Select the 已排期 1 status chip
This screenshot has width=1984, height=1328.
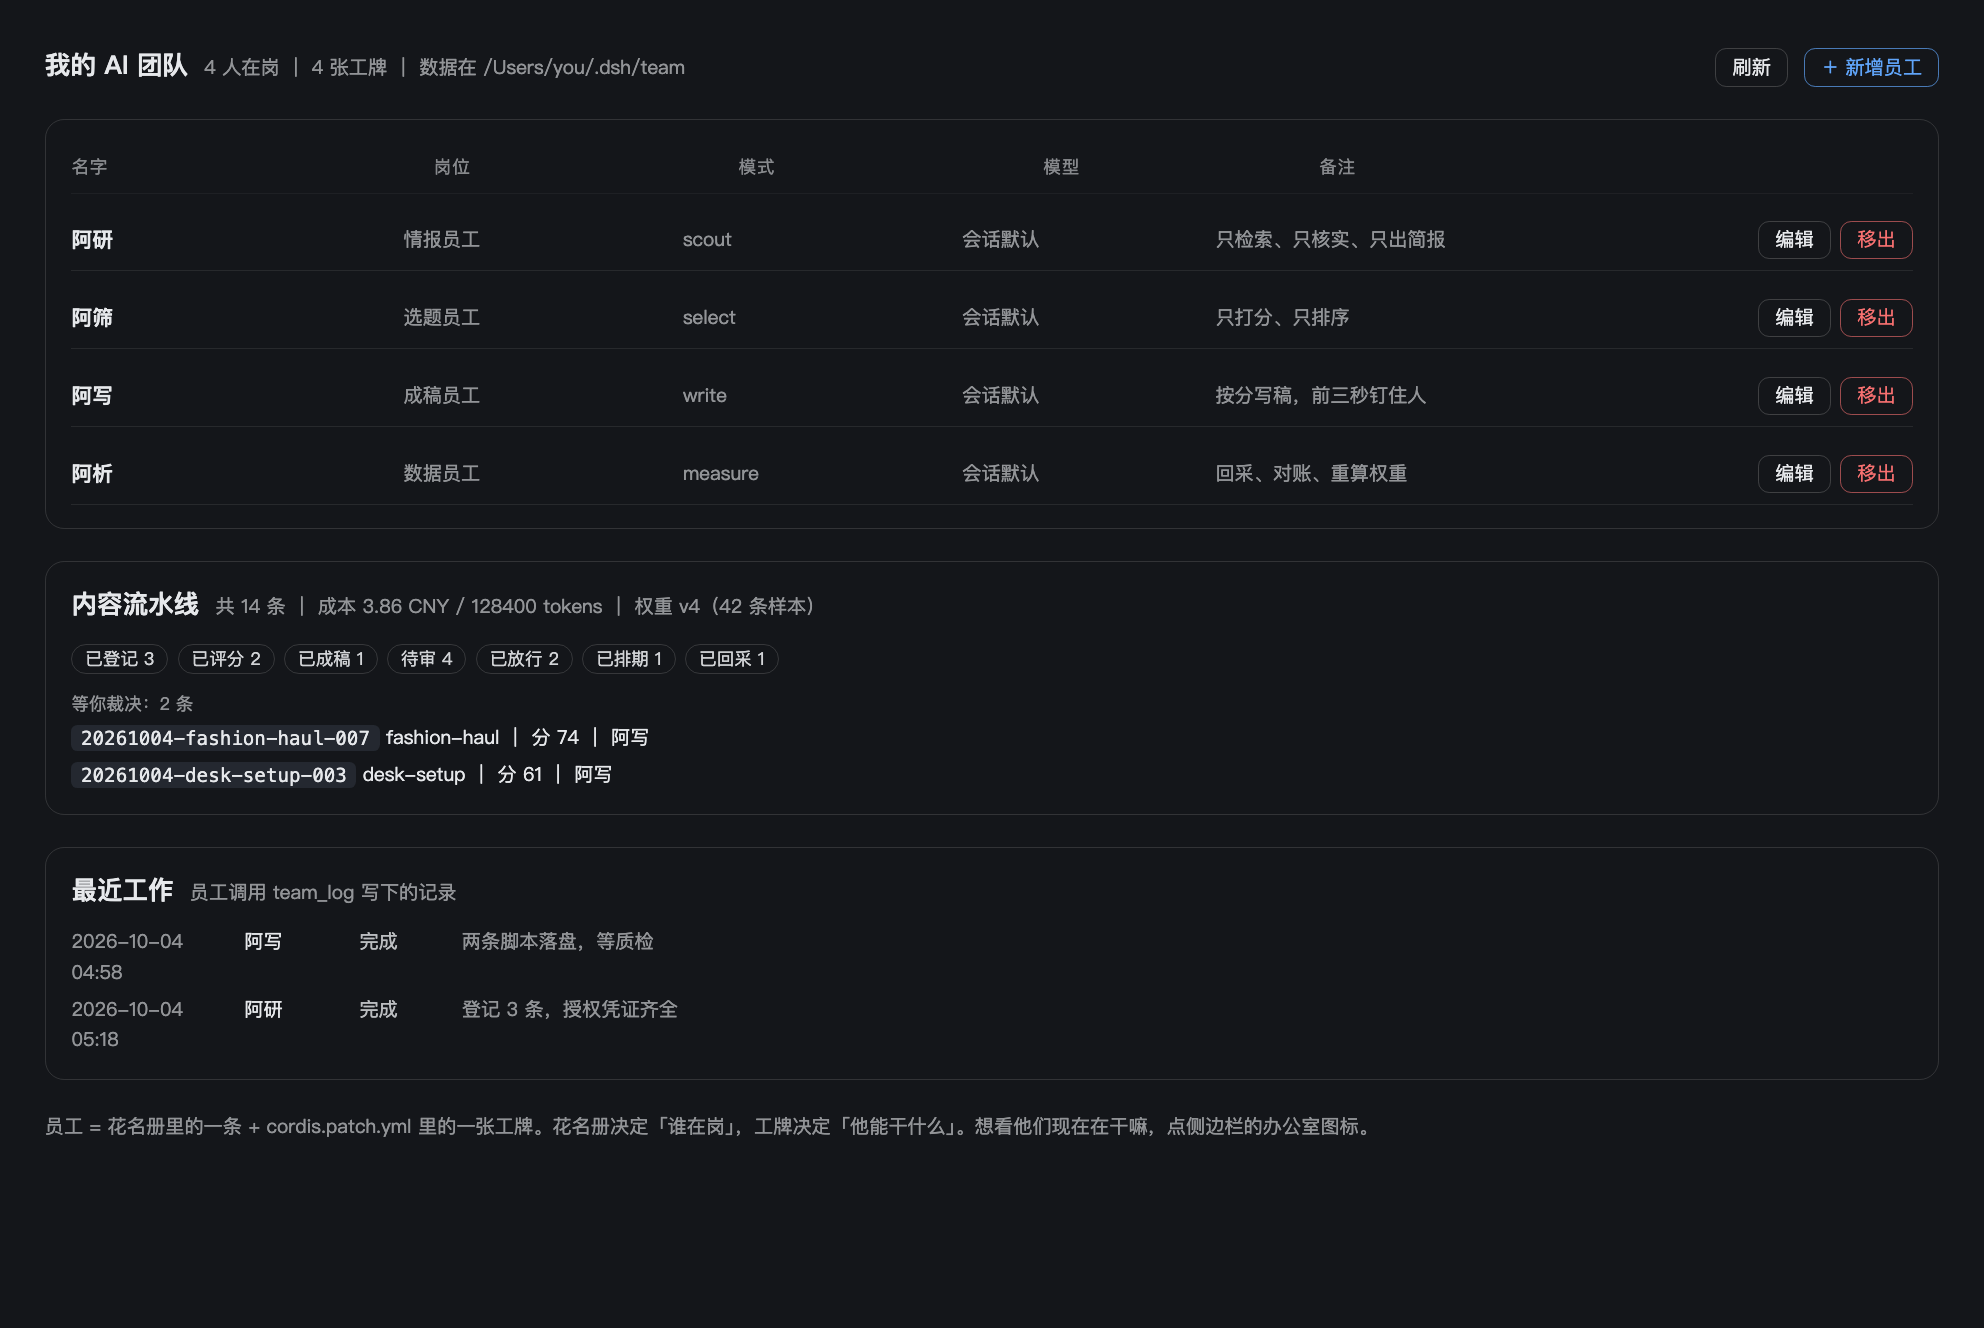(x=629, y=659)
